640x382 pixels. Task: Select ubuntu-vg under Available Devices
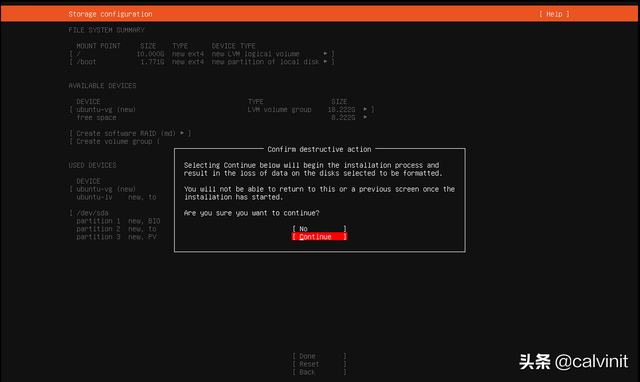[x=222, y=110]
